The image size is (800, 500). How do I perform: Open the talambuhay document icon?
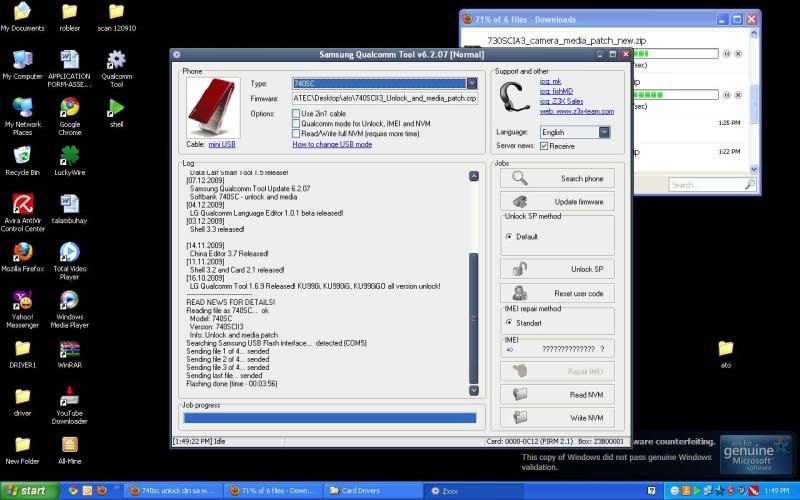coord(69,209)
